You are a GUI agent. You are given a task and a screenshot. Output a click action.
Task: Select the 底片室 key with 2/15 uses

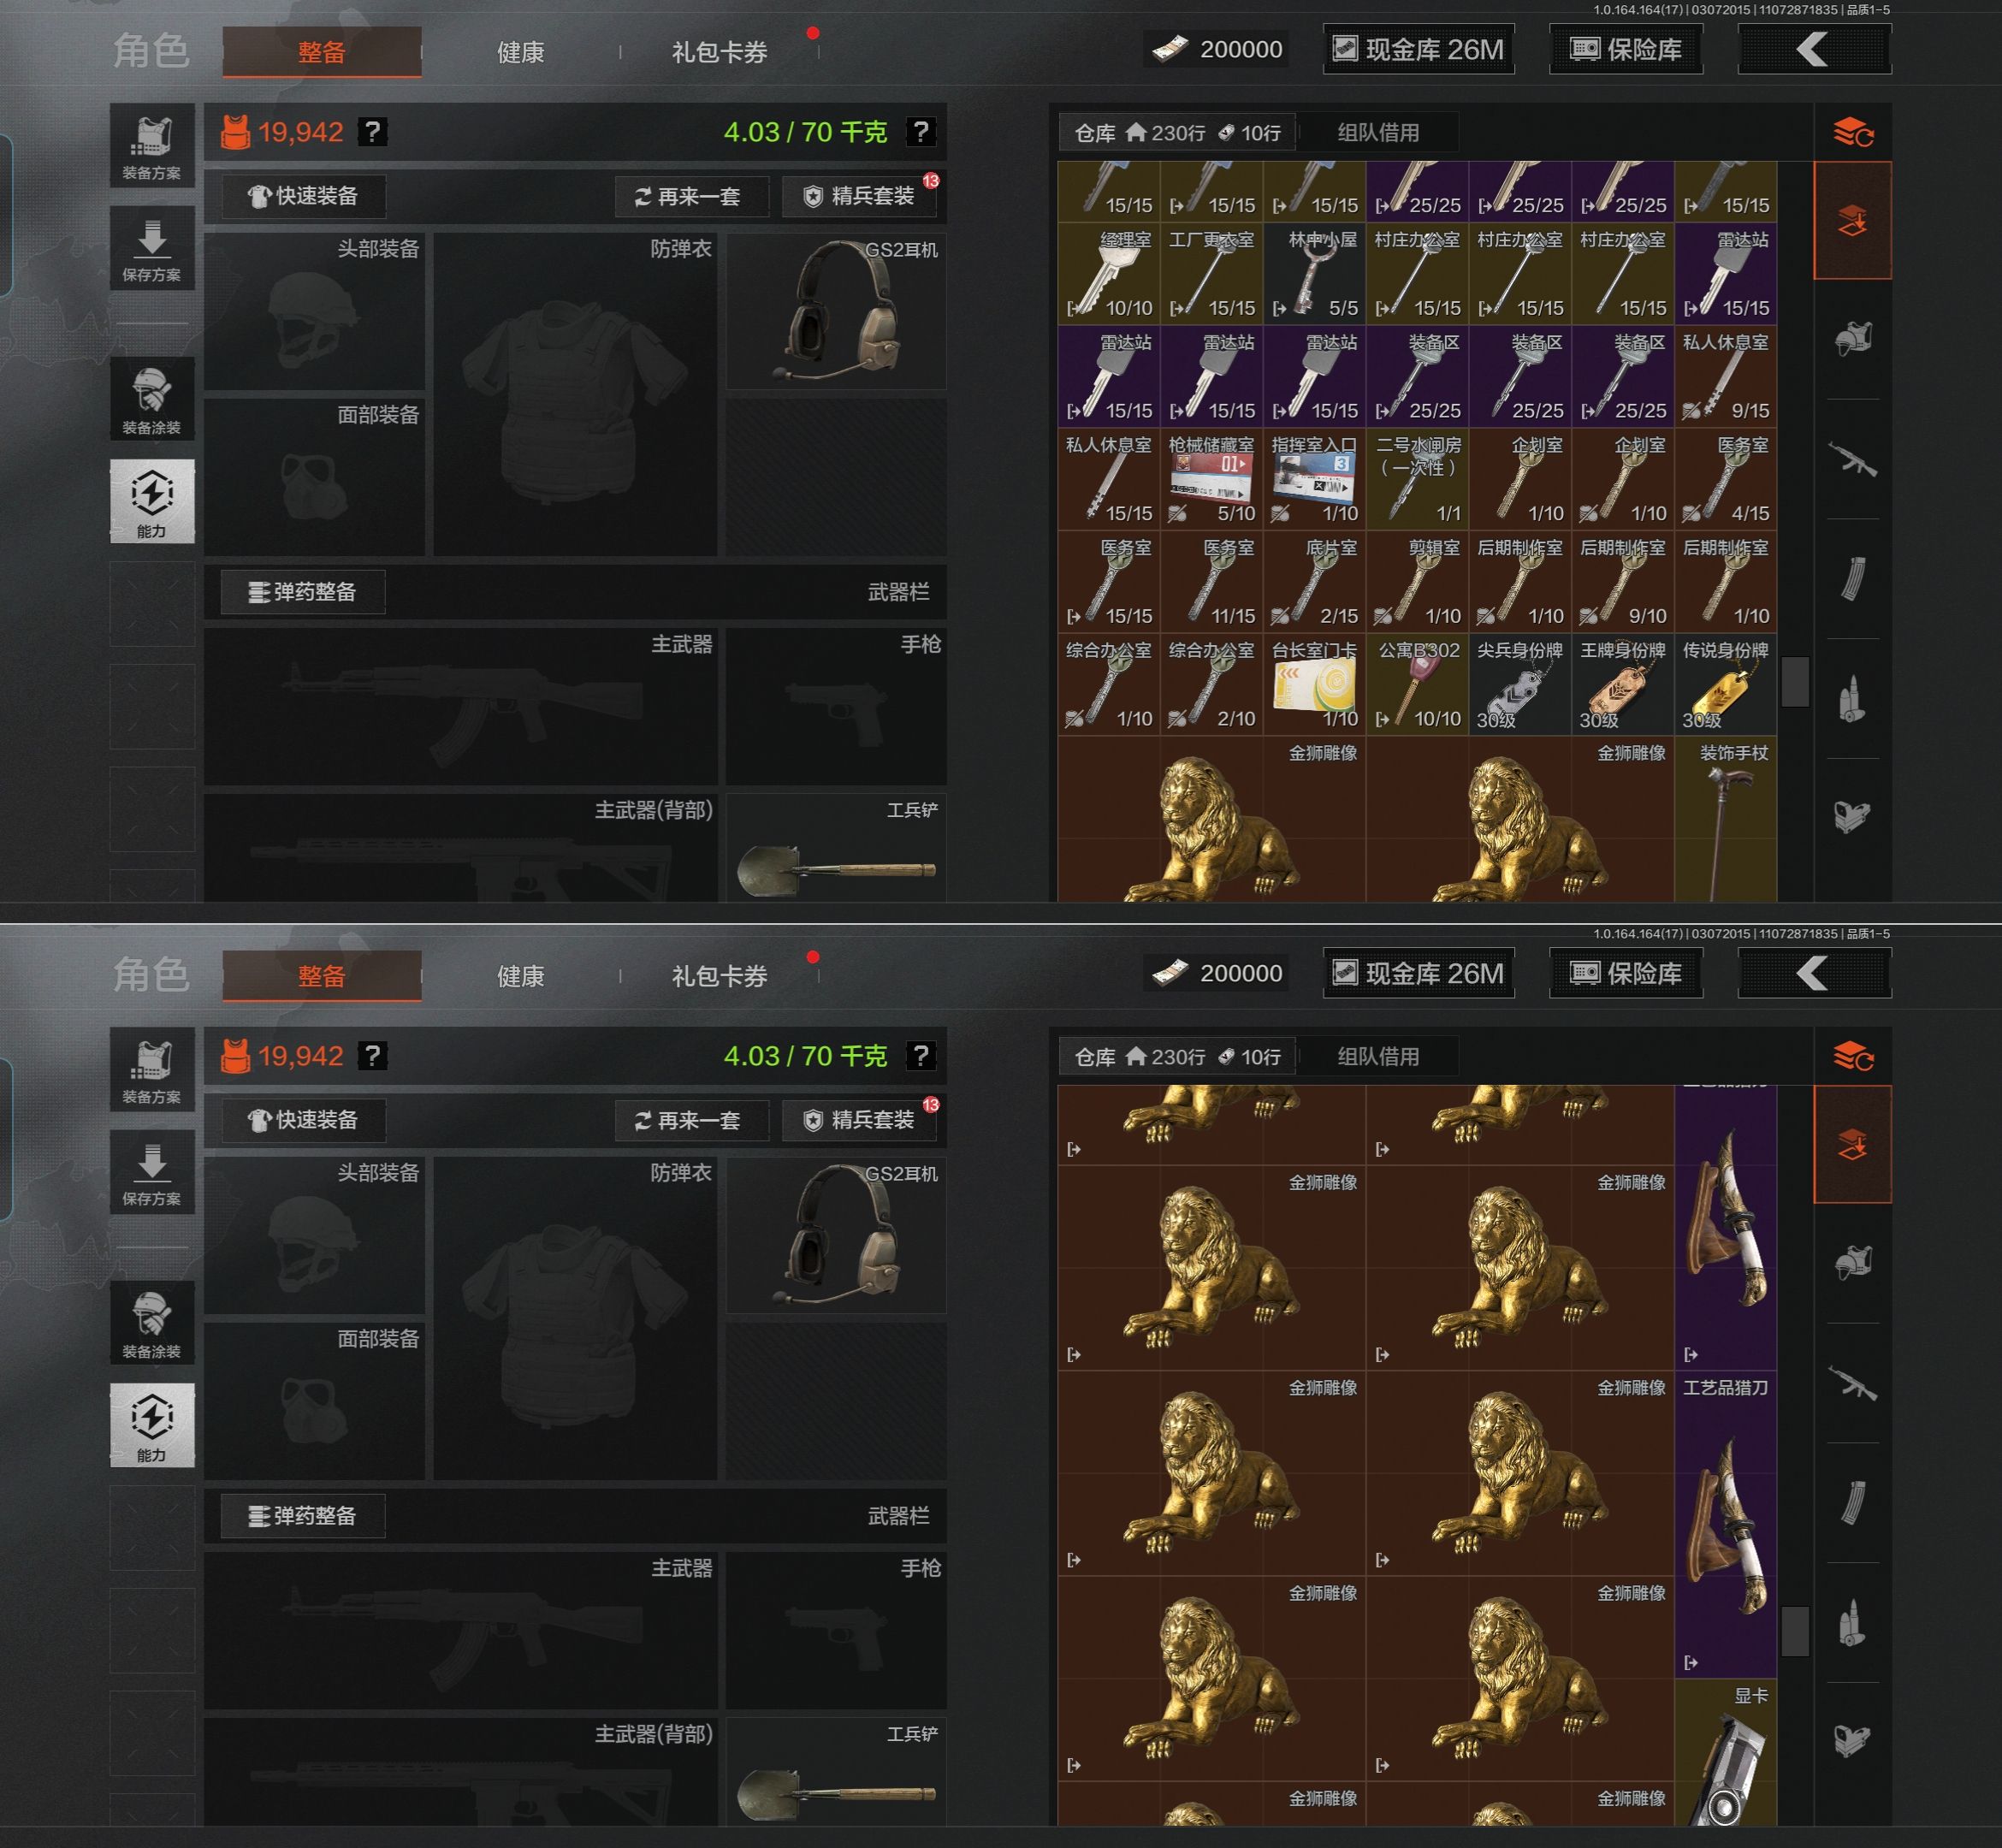1315,581
